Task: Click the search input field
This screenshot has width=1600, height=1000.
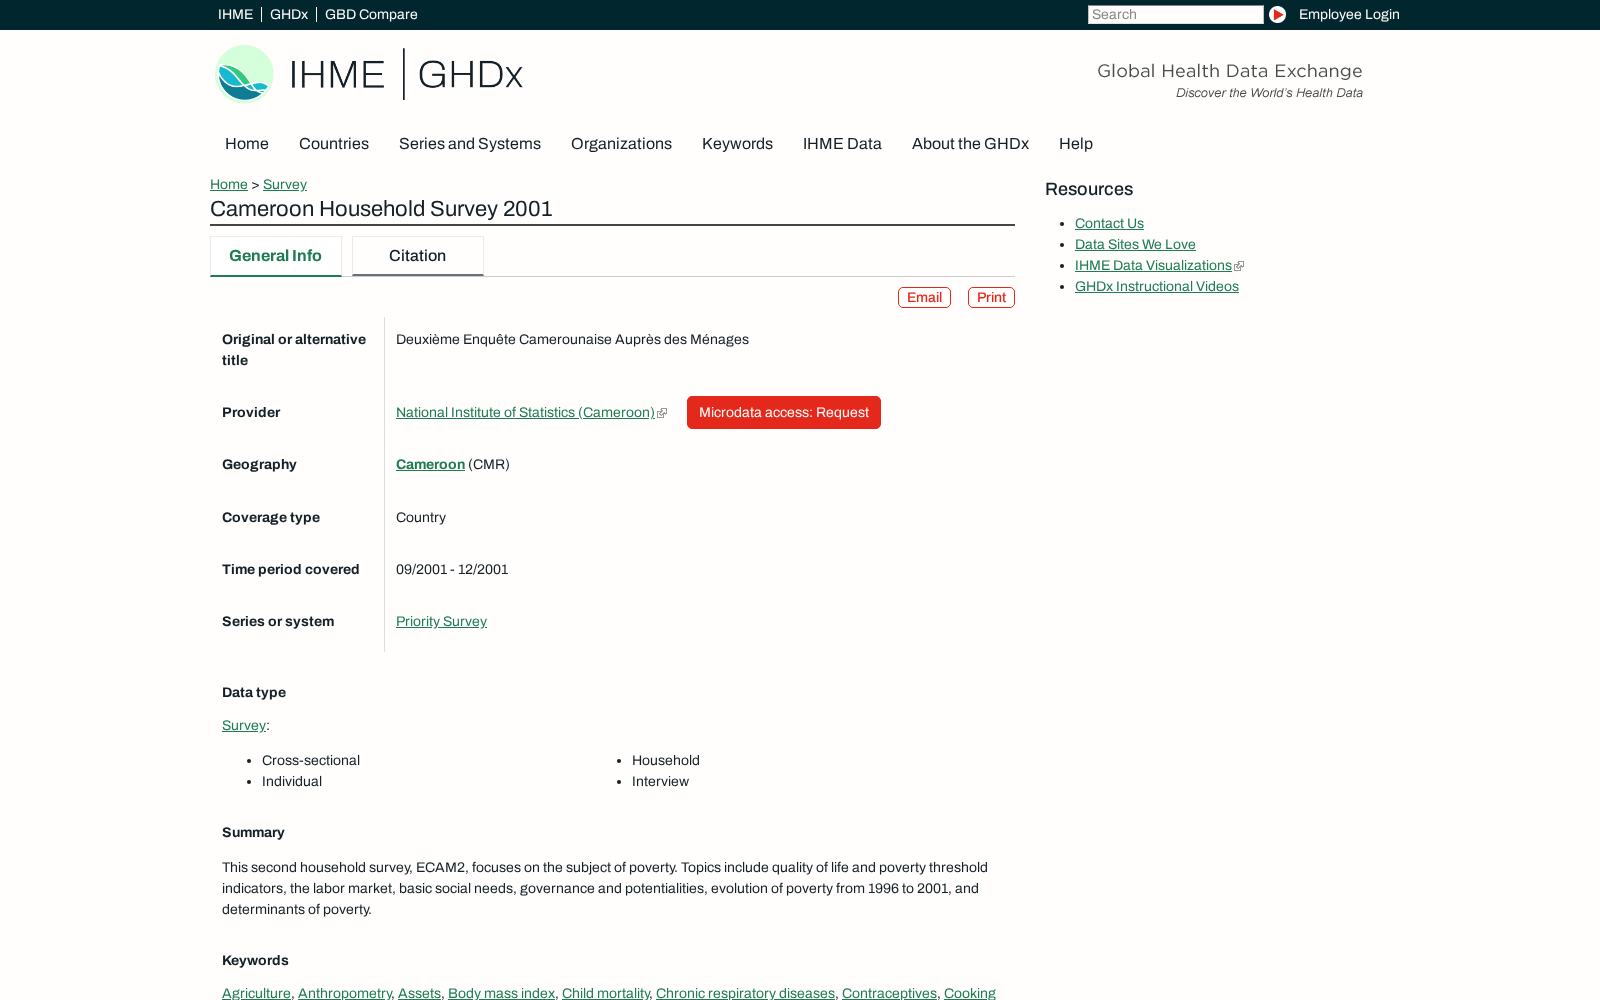Action: (1175, 14)
